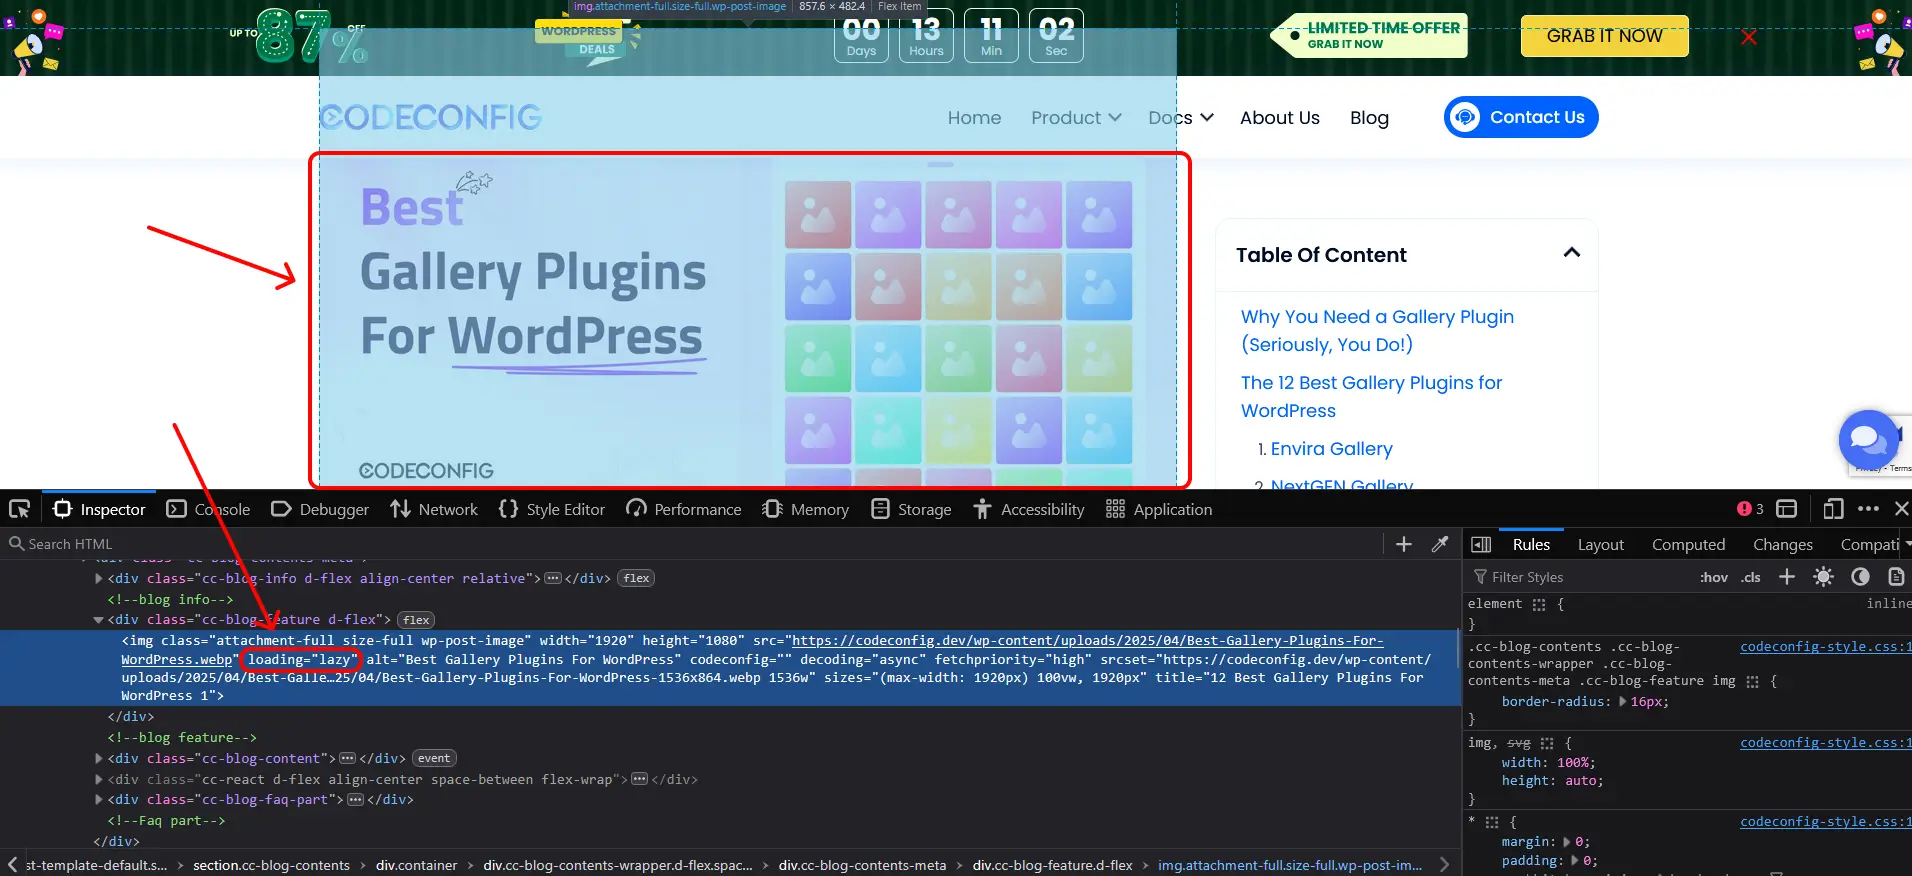Collapse the cc-blog-feature div node

point(99,620)
